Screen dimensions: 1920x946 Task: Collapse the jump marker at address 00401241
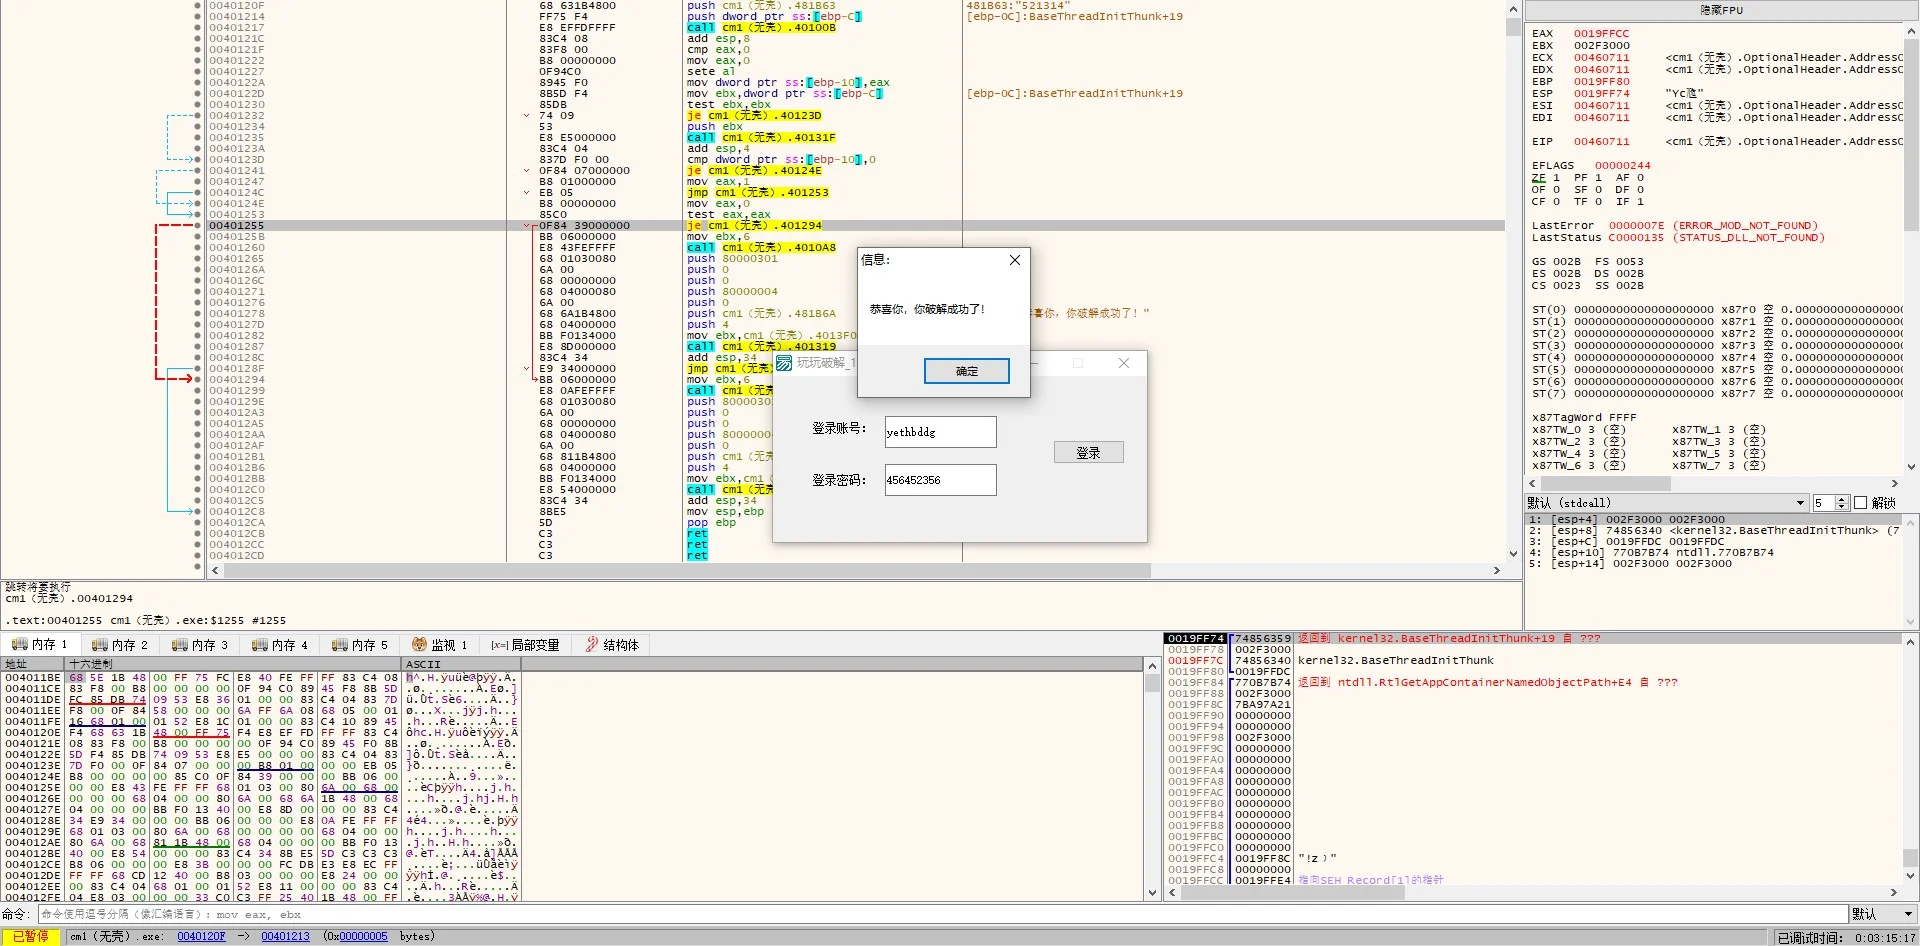[527, 171]
